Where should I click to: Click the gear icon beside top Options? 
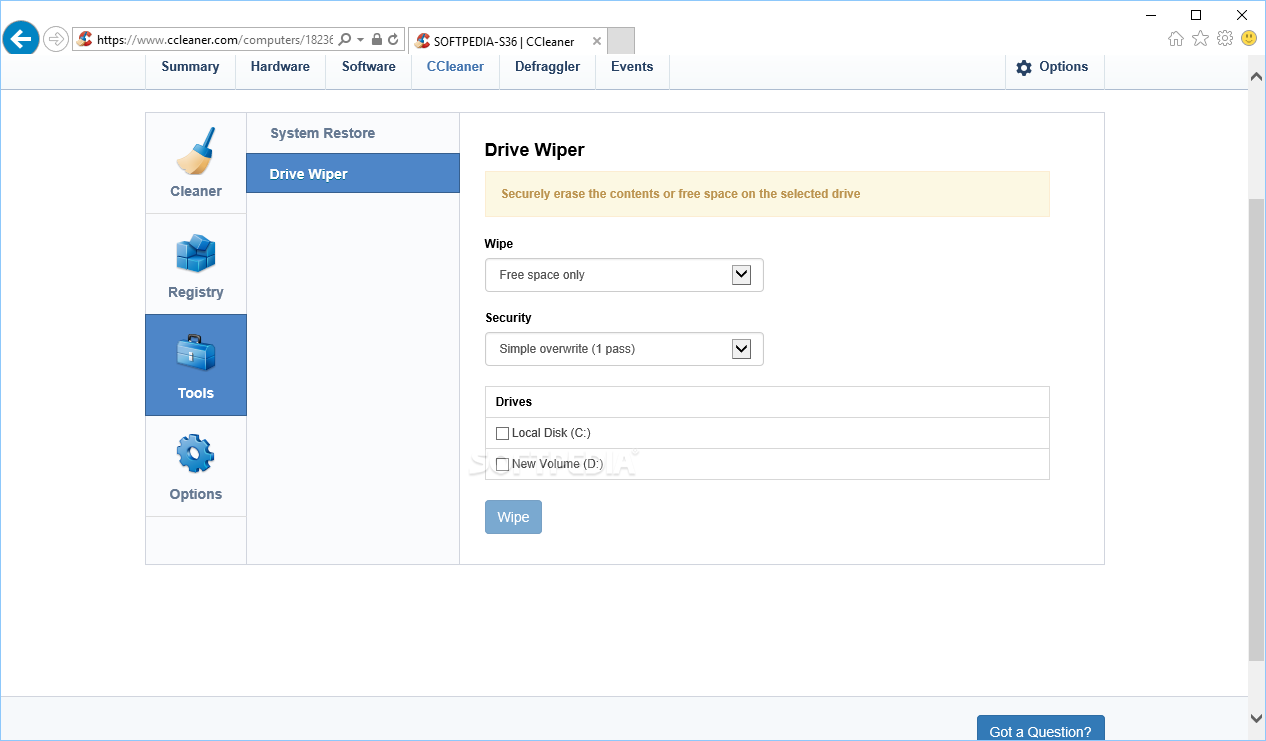coord(1024,68)
